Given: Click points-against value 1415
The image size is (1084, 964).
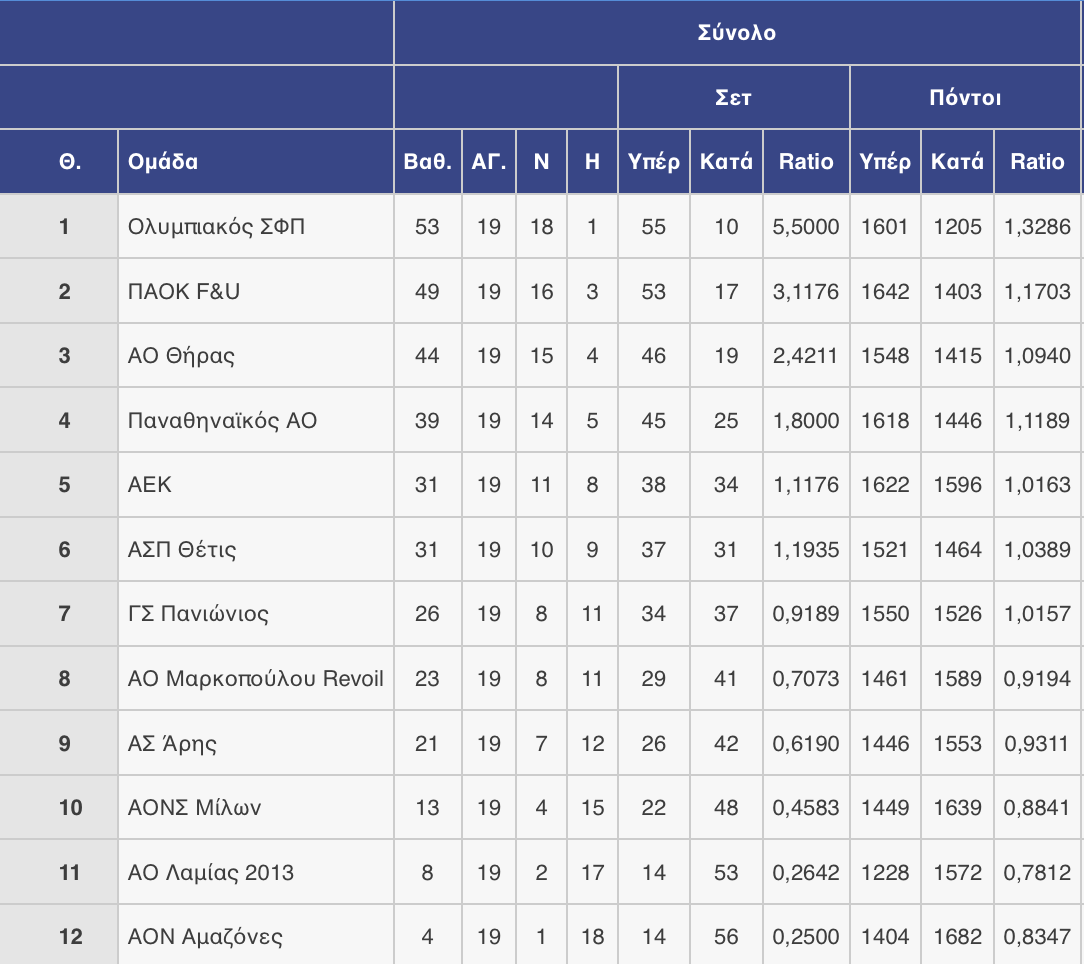Looking at the screenshot, I should click(957, 356).
